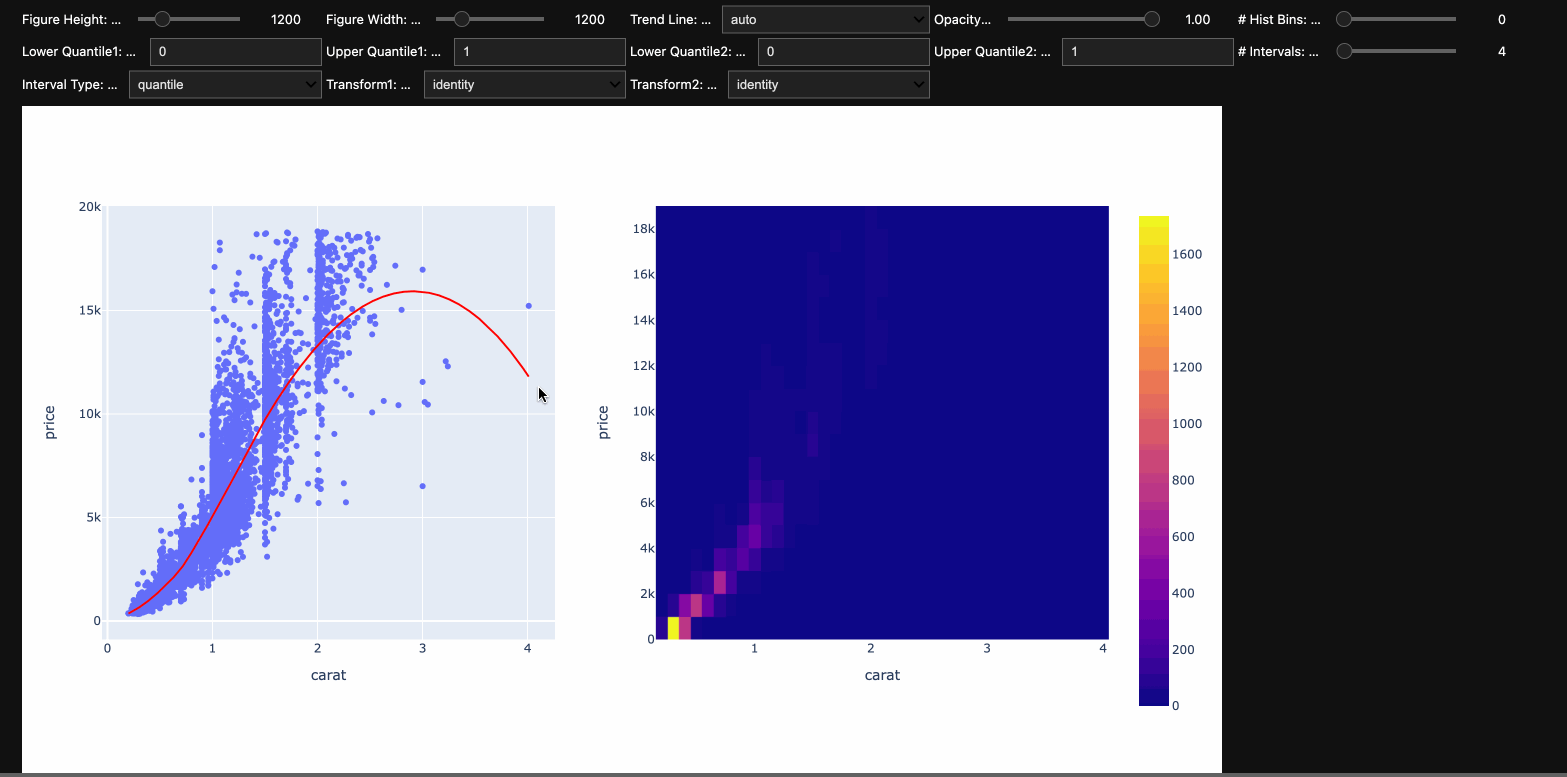Click the peak of the red trend line
Image resolution: width=1567 pixels, height=777 pixels.
[x=412, y=292]
